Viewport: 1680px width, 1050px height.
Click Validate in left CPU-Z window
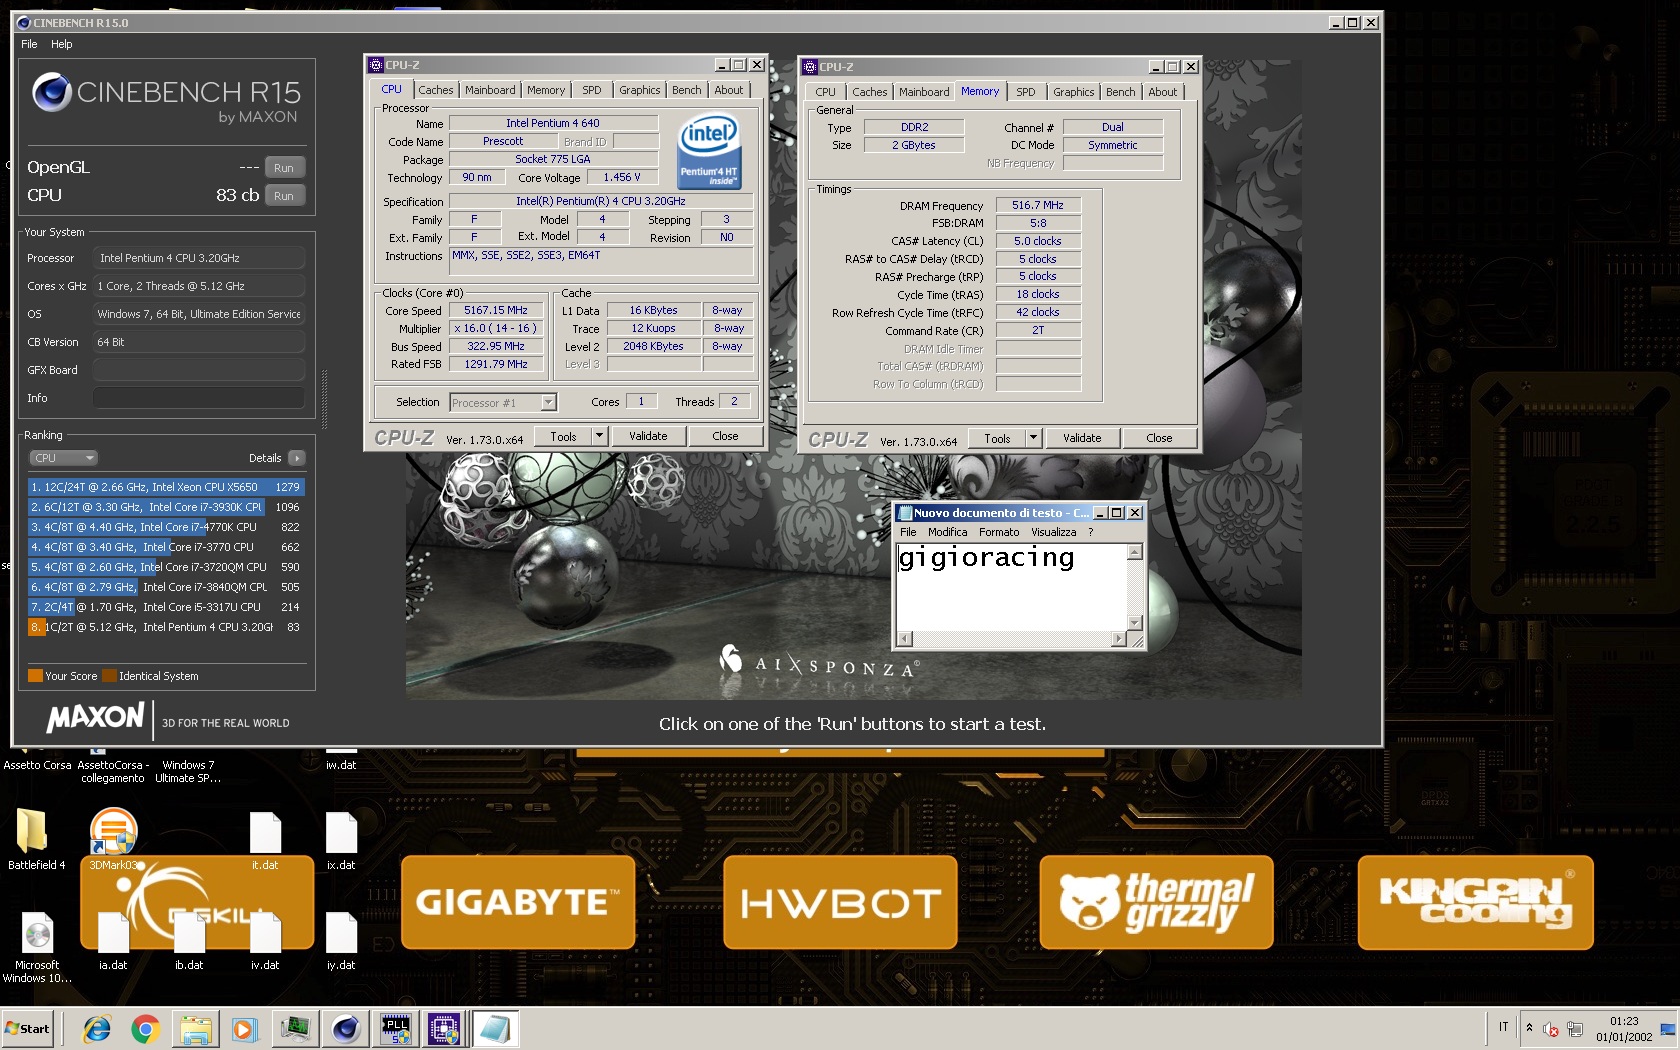[x=648, y=436]
